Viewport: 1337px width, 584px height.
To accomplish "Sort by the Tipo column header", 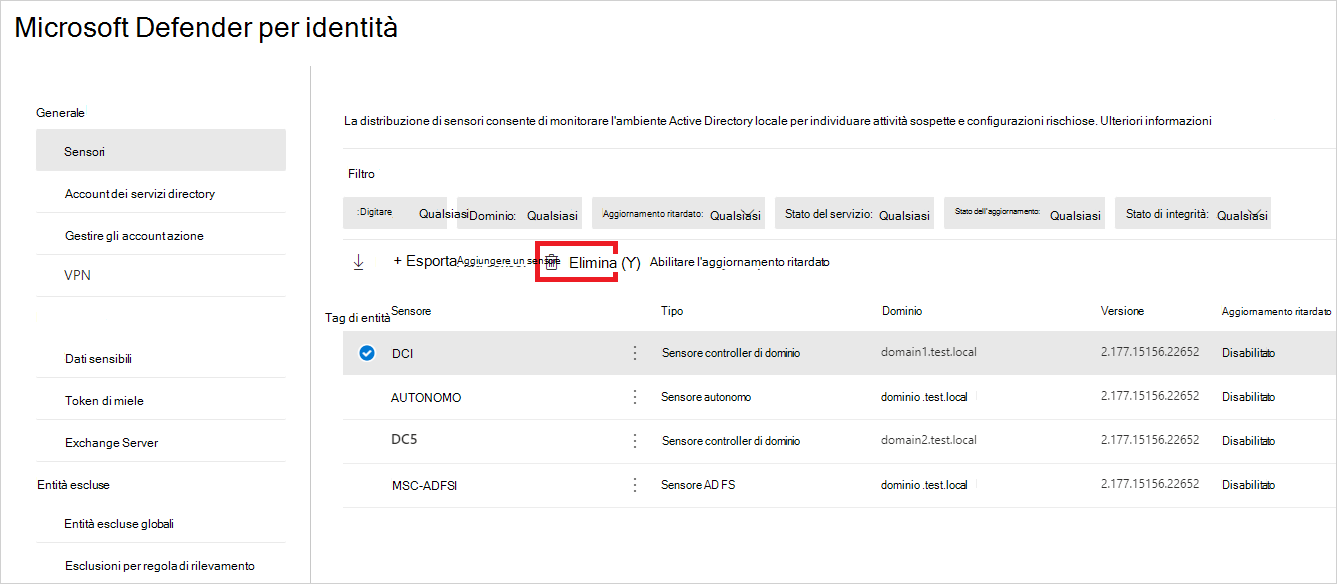I will pos(672,311).
